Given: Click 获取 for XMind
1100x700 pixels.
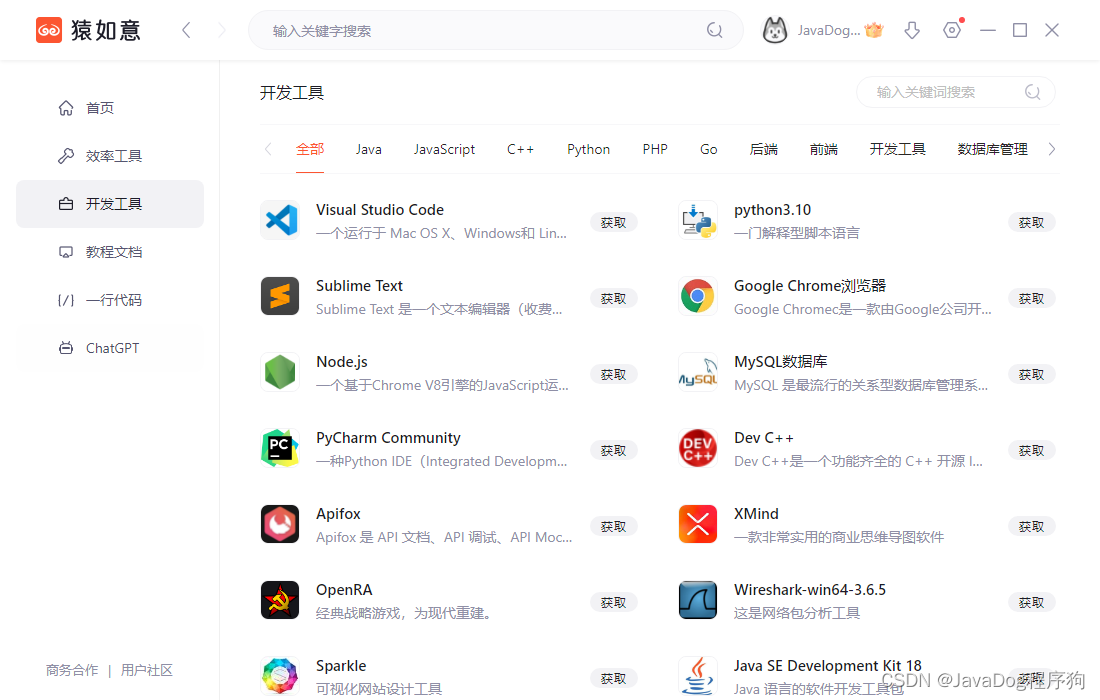Looking at the screenshot, I should click(x=1031, y=527).
